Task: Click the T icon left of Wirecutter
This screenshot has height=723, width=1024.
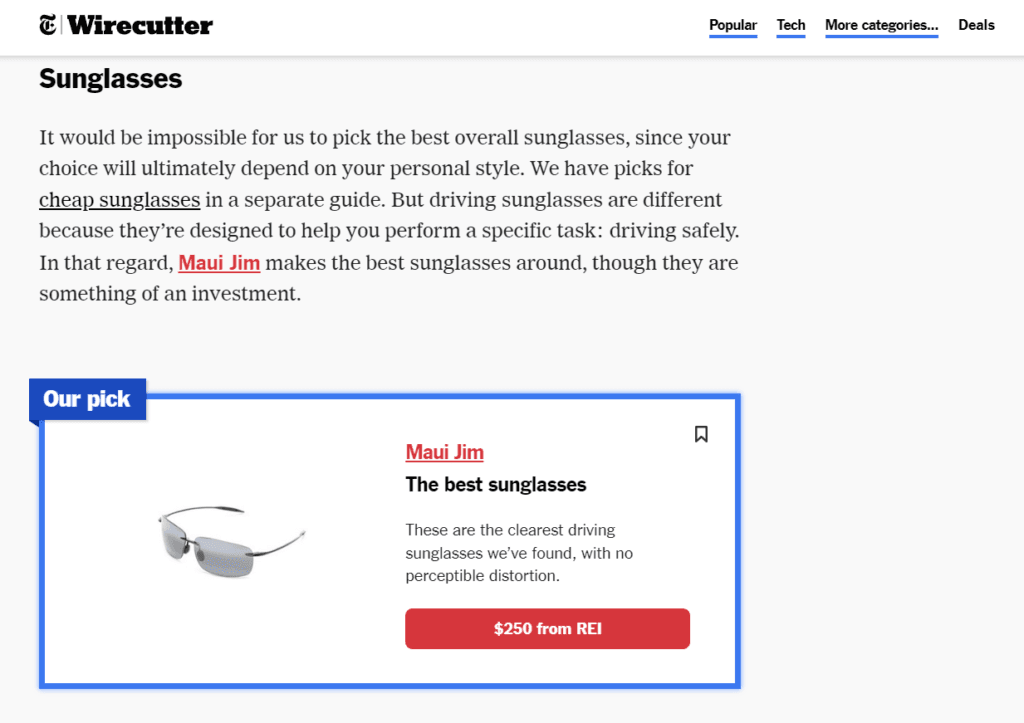Action: click(x=47, y=24)
